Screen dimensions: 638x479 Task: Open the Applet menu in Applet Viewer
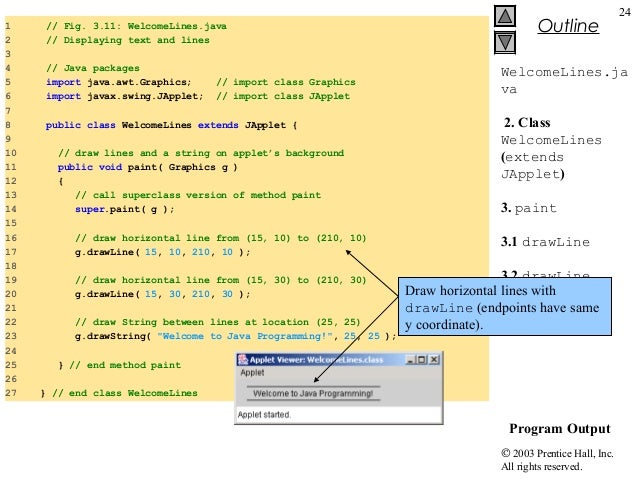pos(252,372)
